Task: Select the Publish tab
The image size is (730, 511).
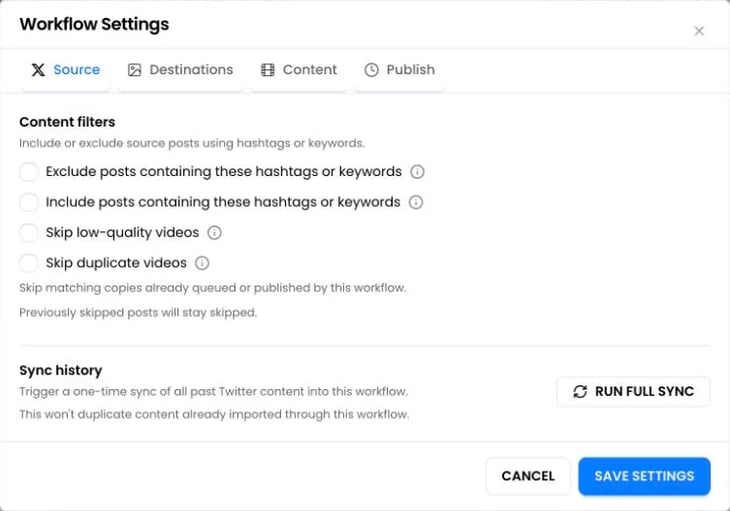Action: (399, 70)
